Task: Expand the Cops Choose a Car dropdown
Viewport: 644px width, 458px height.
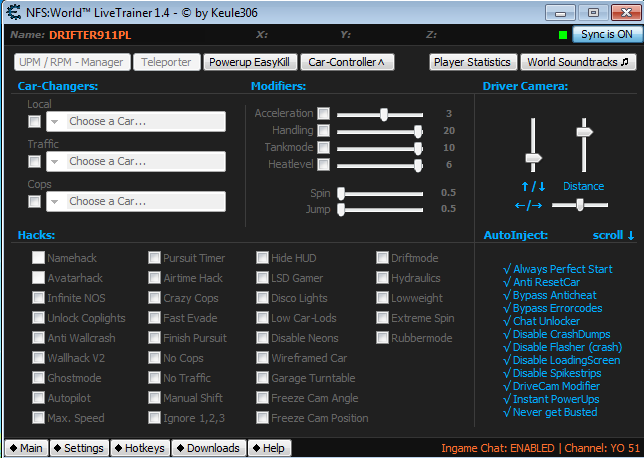Action: pos(136,201)
